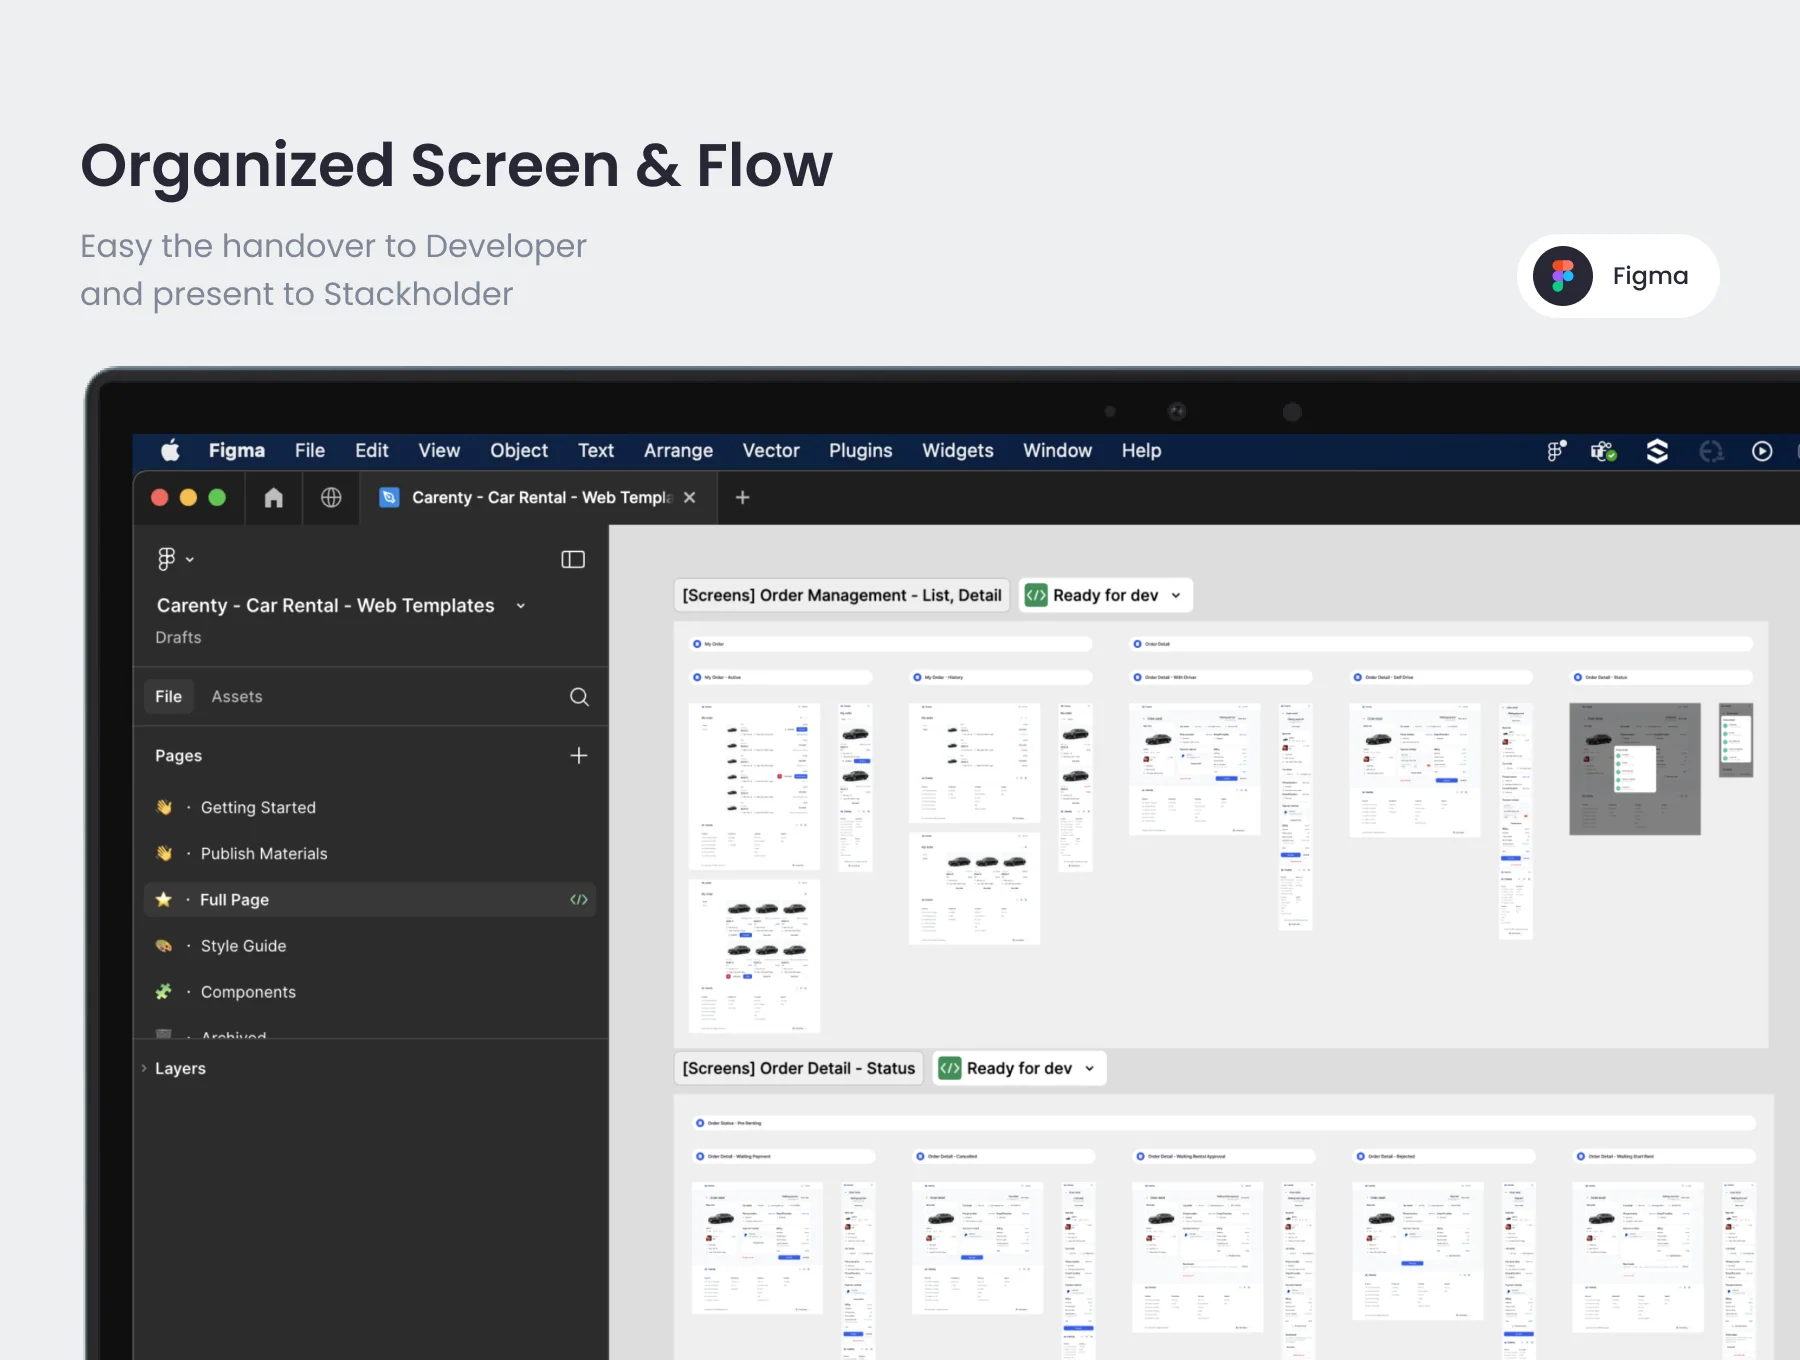Open the Plugins menu

(x=861, y=451)
